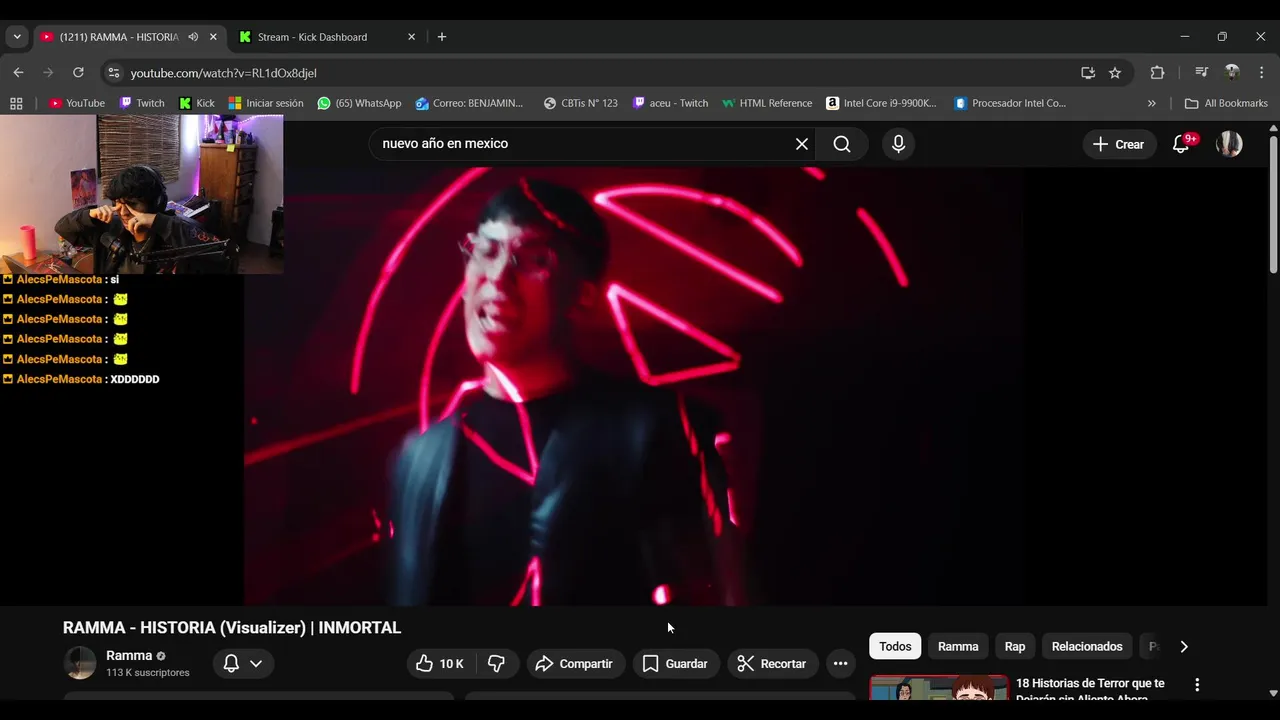Like the video with thumbs up
Screen dimensions: 1280x720
[x=440, y=664]
